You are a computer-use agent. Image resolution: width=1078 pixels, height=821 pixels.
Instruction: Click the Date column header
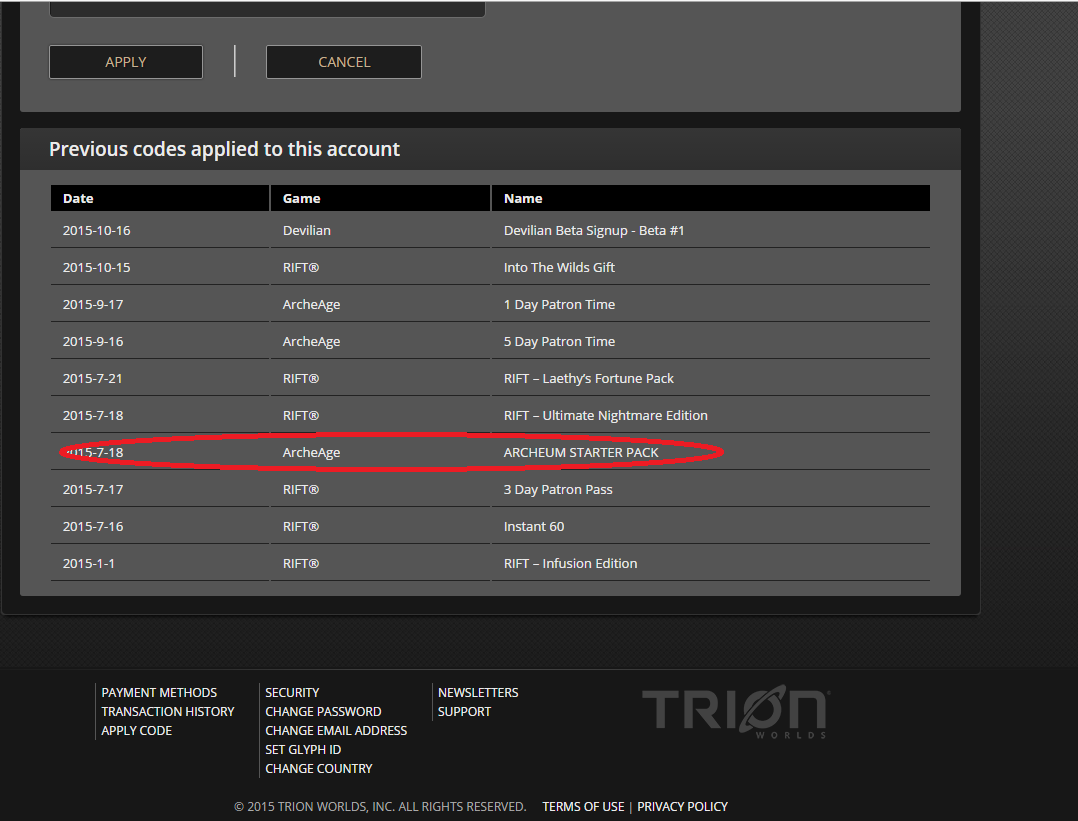click(x=160, y=198)
